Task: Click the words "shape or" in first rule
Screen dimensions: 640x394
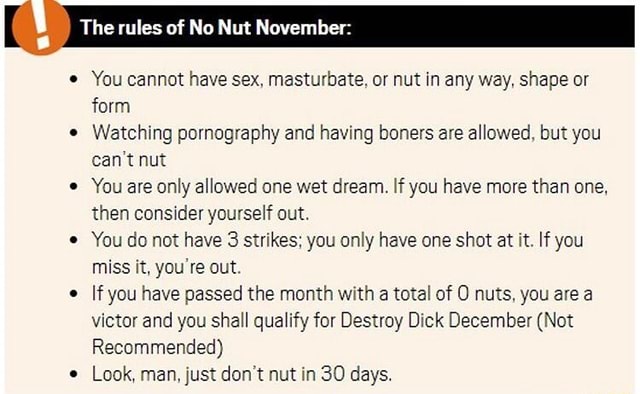Action: click(x=553, y=80)
